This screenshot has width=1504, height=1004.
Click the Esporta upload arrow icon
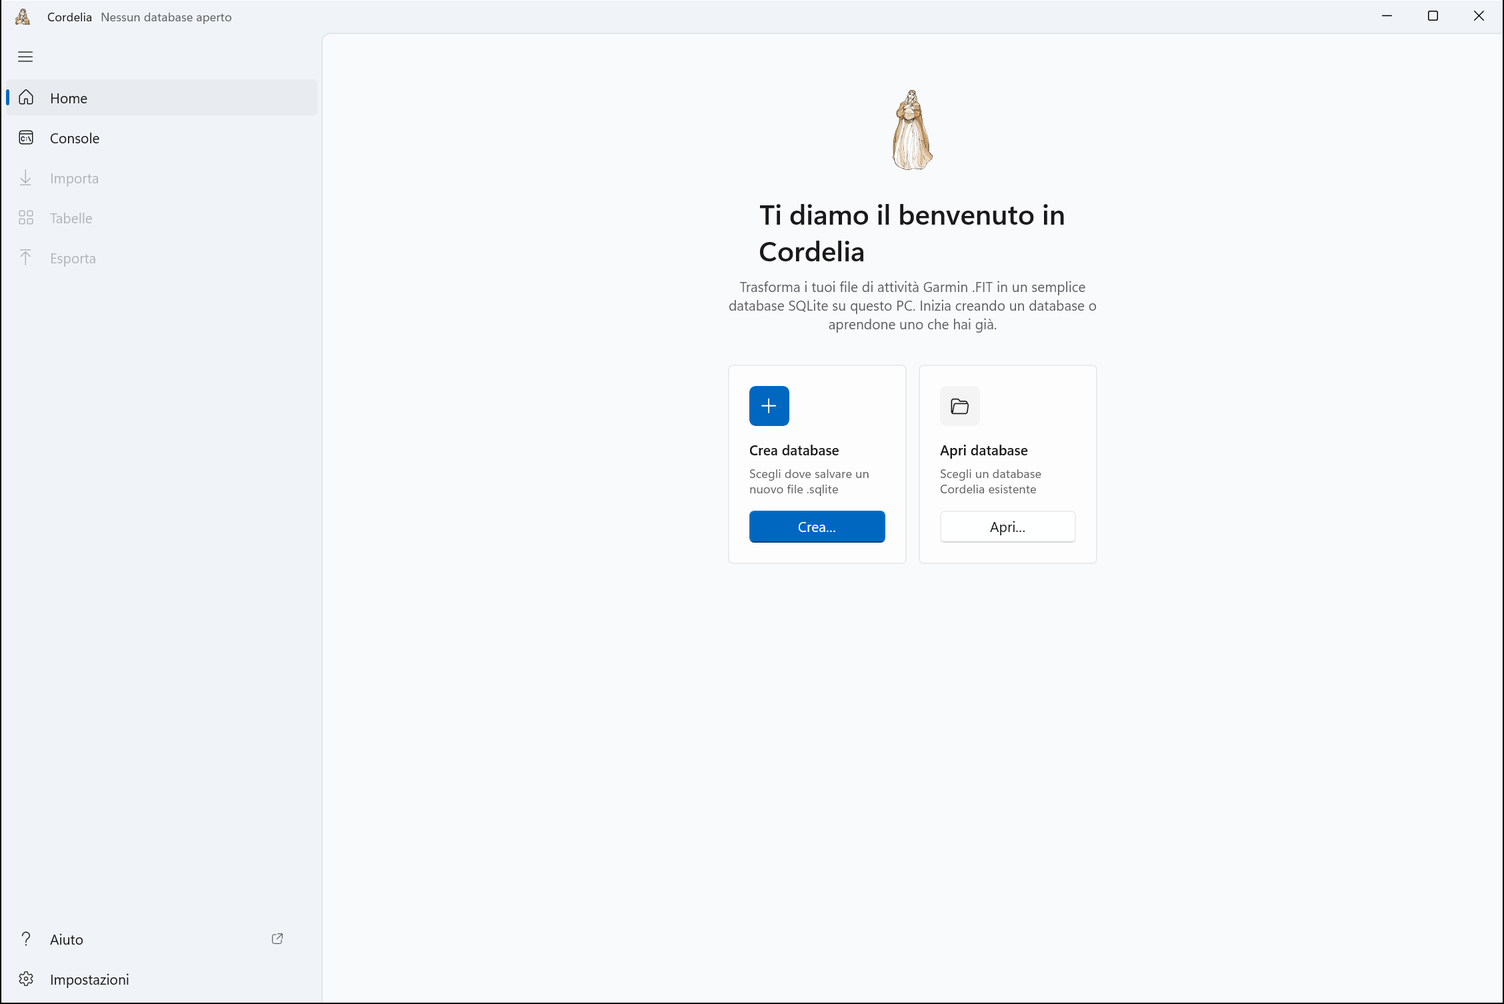26,257
